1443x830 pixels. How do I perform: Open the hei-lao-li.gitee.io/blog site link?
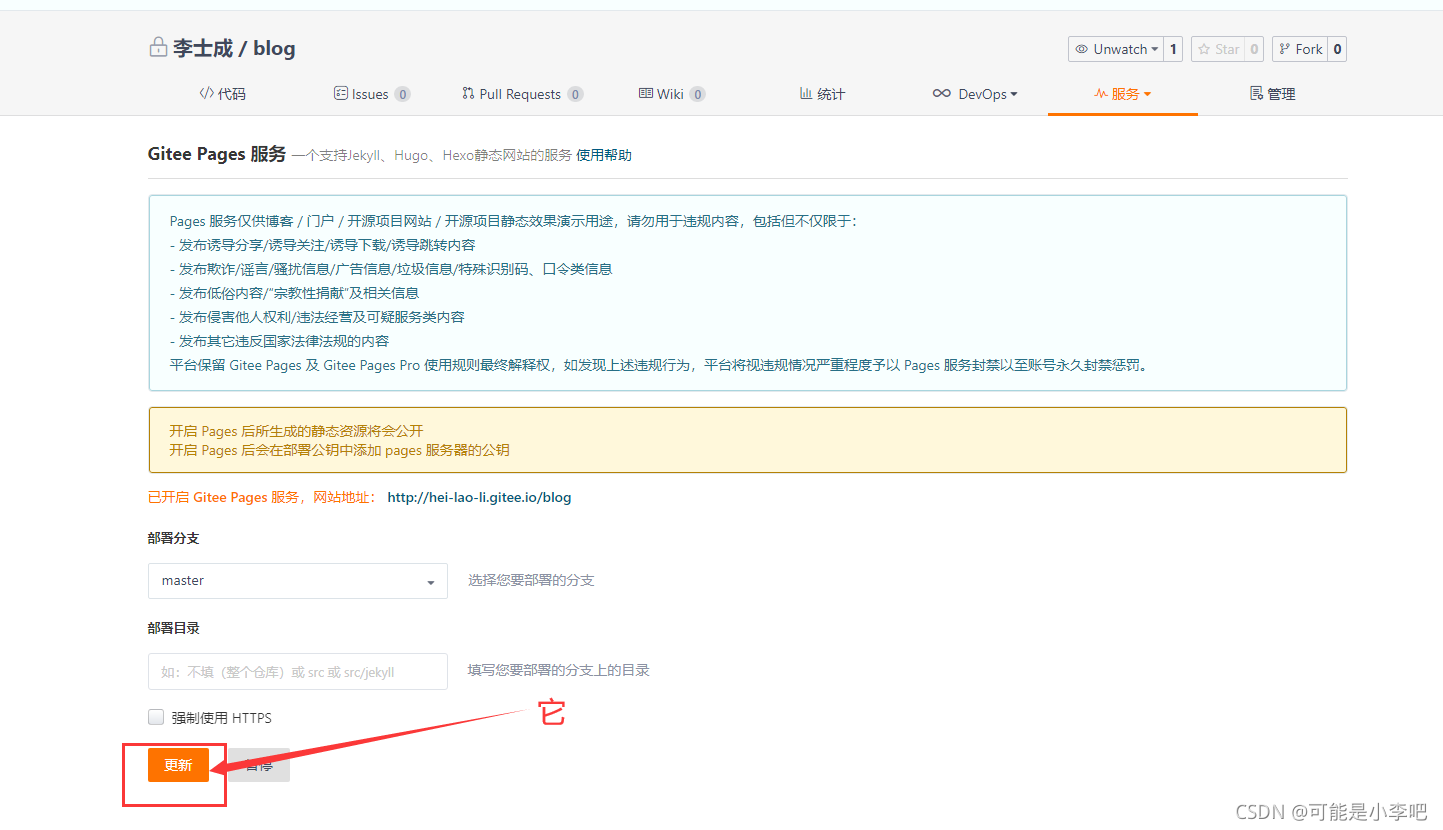coord(479,497)
